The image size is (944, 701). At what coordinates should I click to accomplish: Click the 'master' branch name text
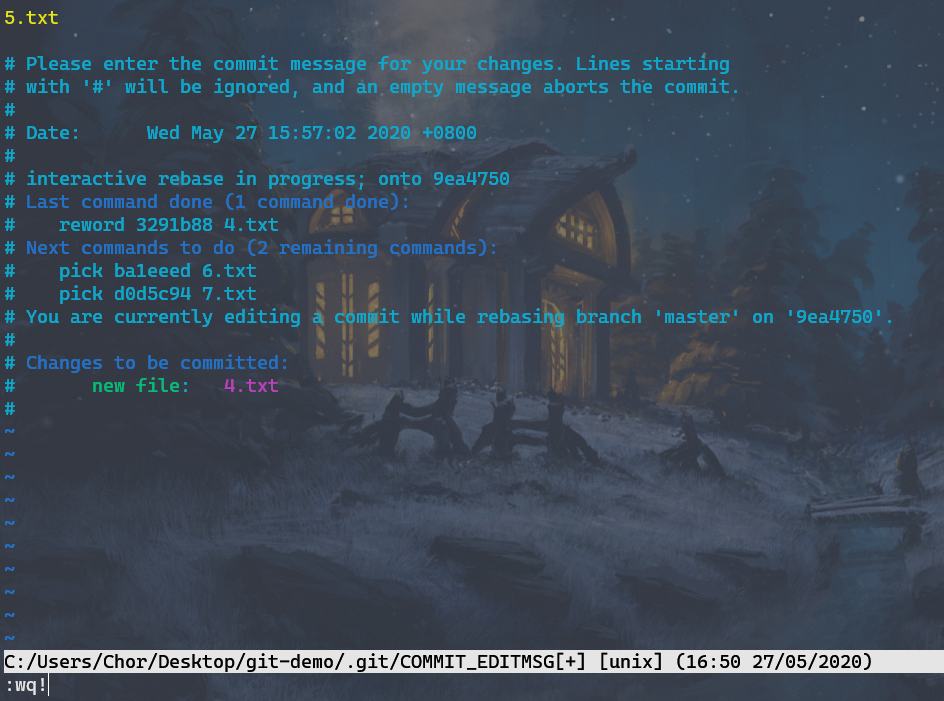[697, 317]
